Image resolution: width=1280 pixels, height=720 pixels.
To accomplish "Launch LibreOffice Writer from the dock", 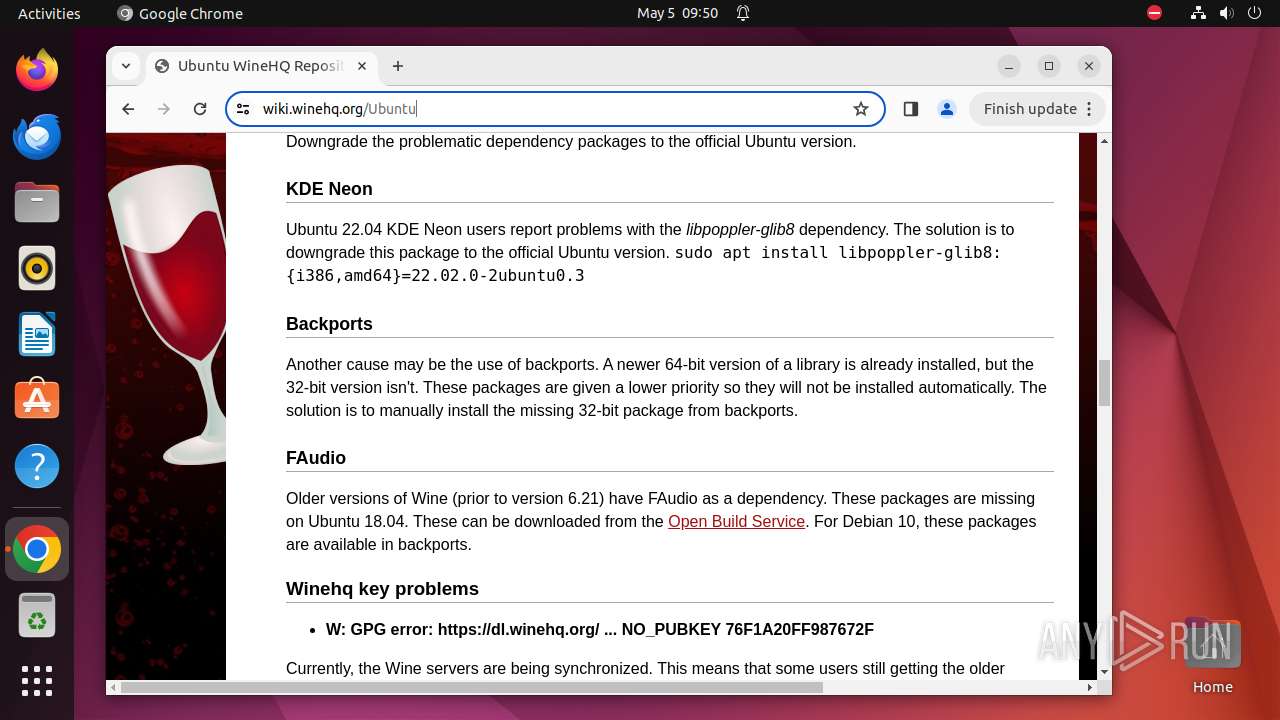I will [37, 335].
